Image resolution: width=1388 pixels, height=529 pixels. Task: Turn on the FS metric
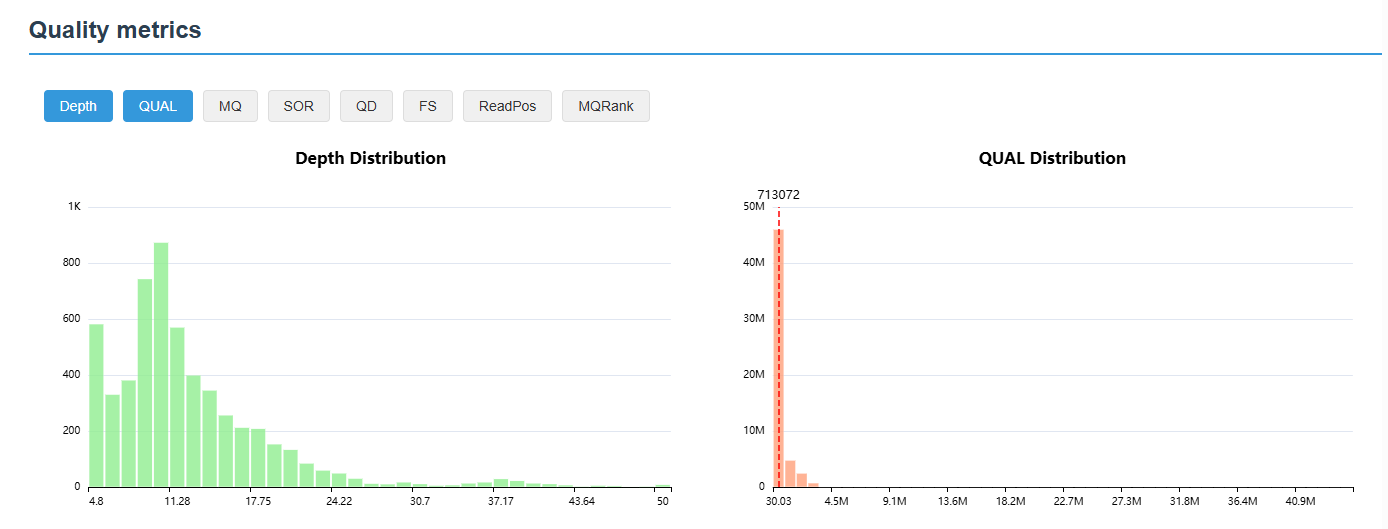[428, 106]
